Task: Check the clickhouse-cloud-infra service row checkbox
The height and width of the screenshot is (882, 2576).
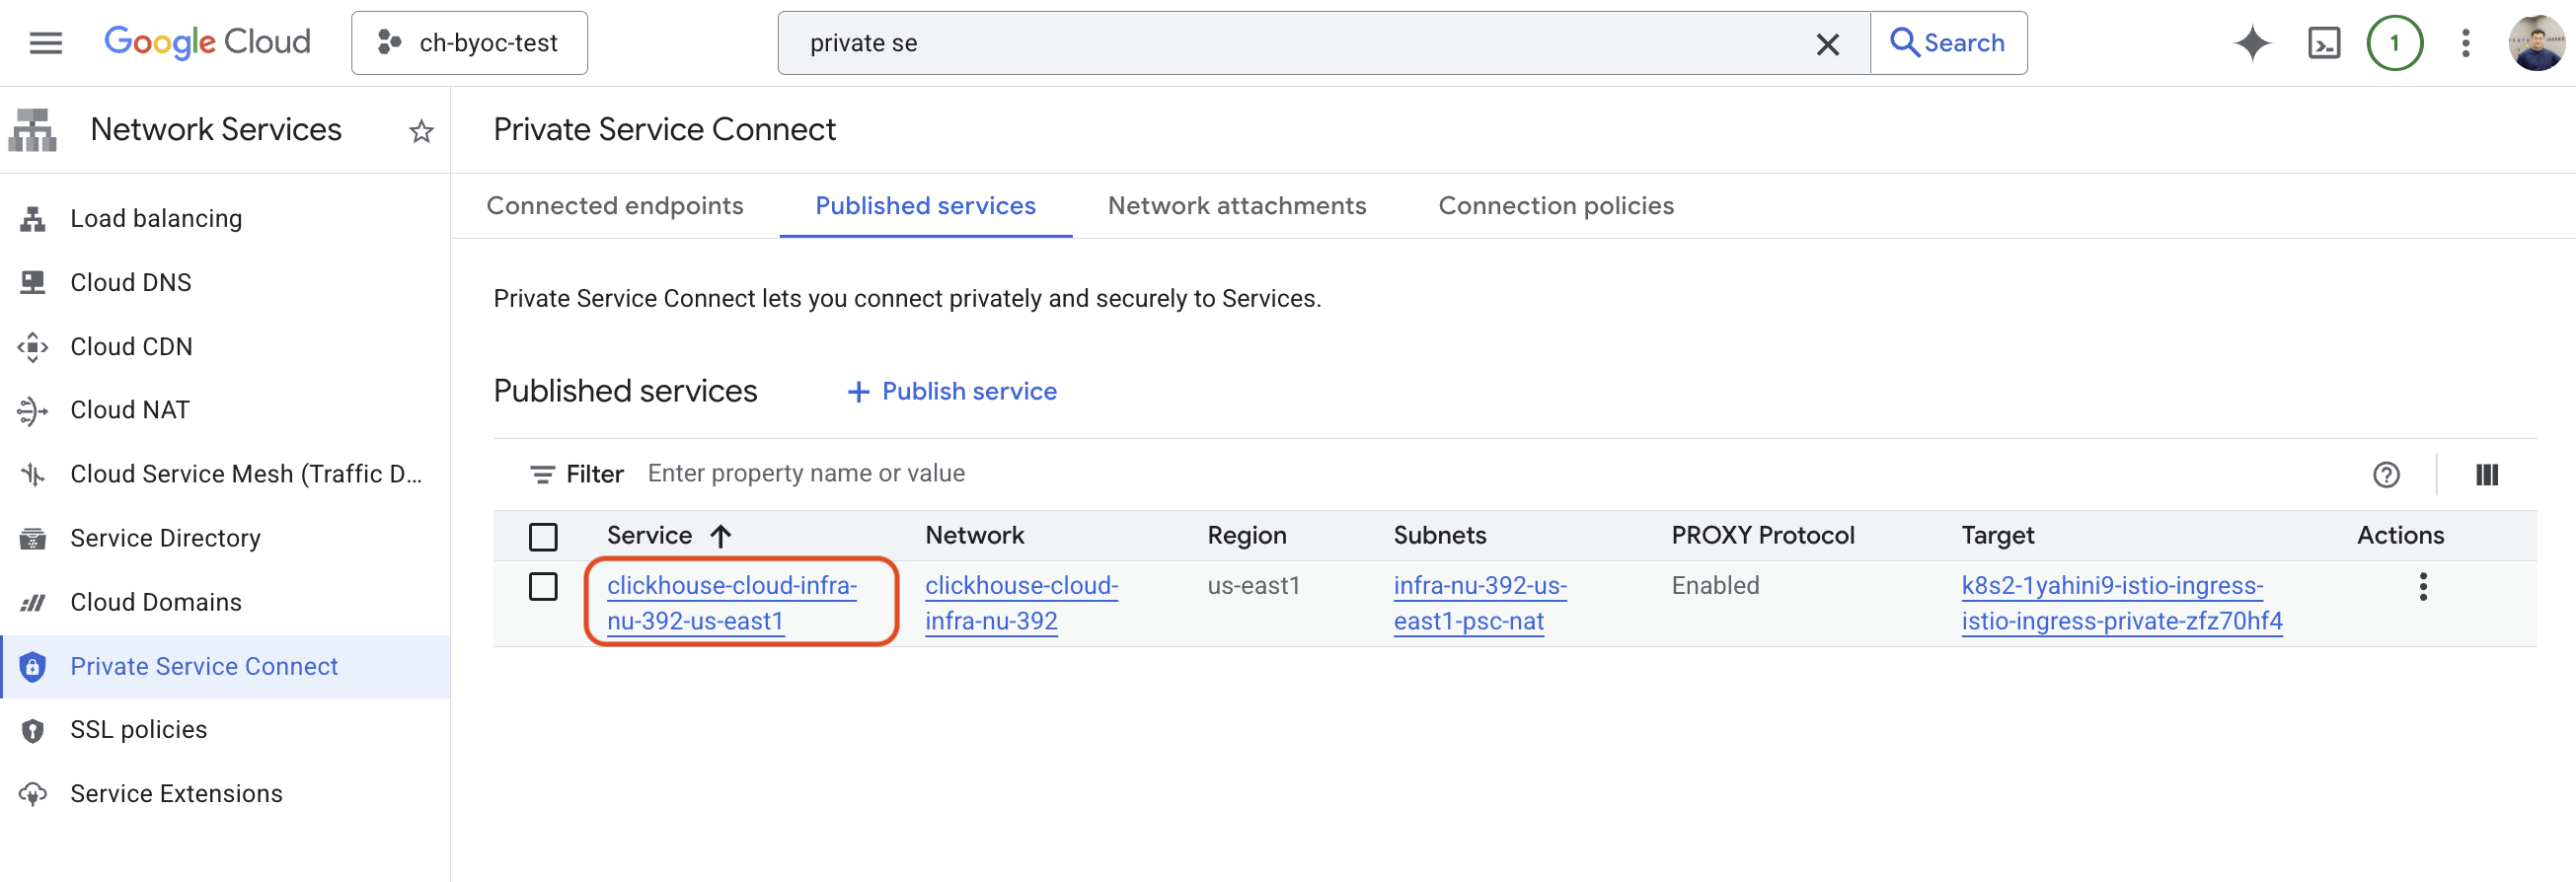Action: pyautogui.click(x=543, y=586)
